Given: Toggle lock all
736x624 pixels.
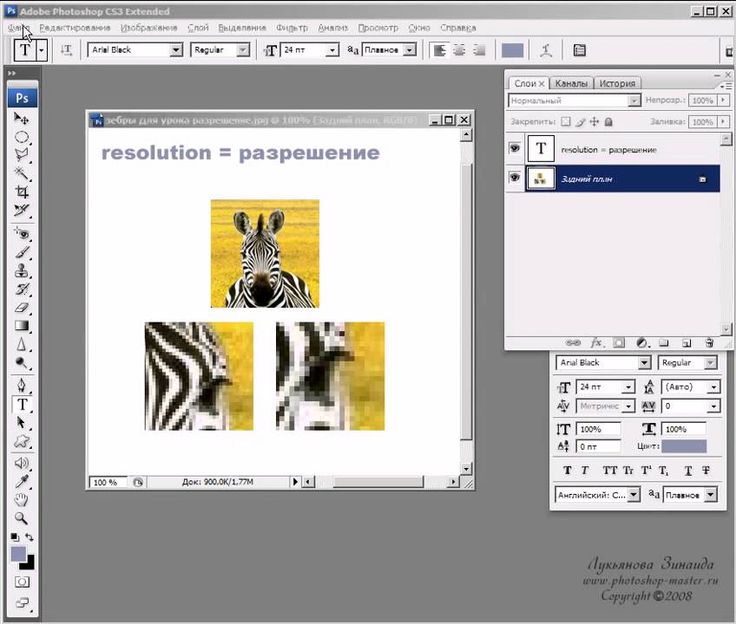Looking at the screenshot, I should [608, 122].
